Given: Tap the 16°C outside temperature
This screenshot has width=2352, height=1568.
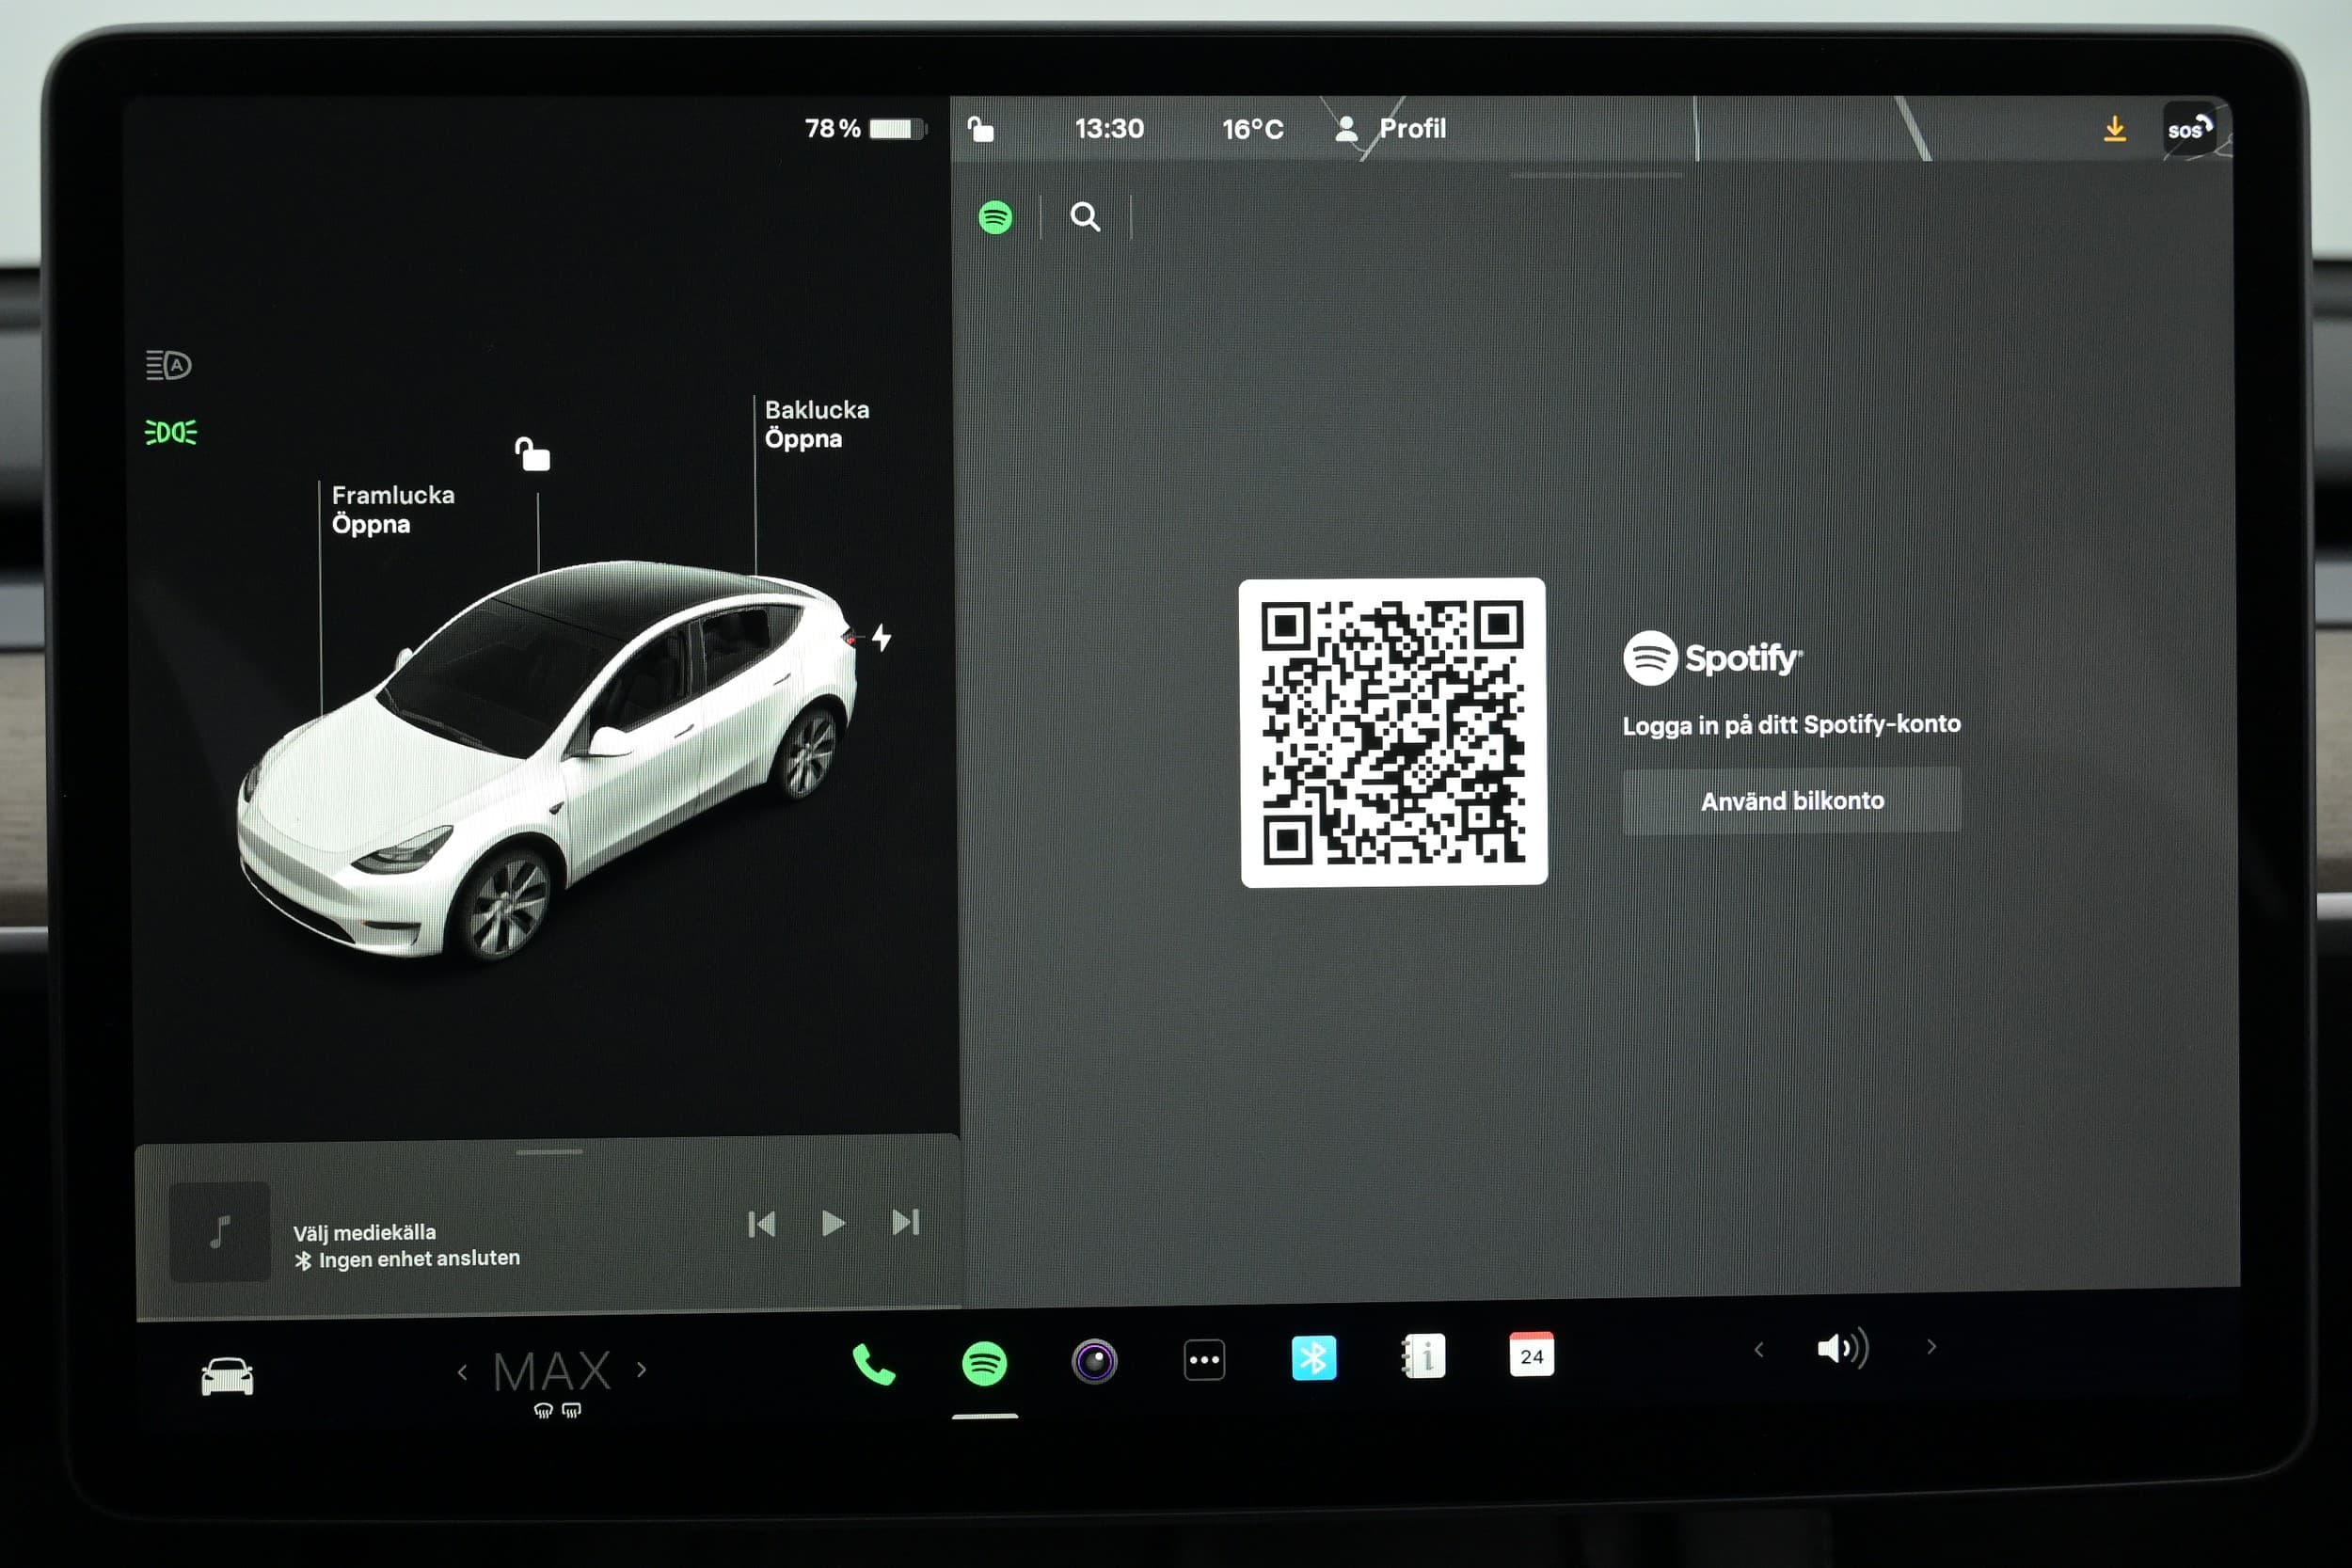Looking at the screenshot, I should (x=1252, y=129).
